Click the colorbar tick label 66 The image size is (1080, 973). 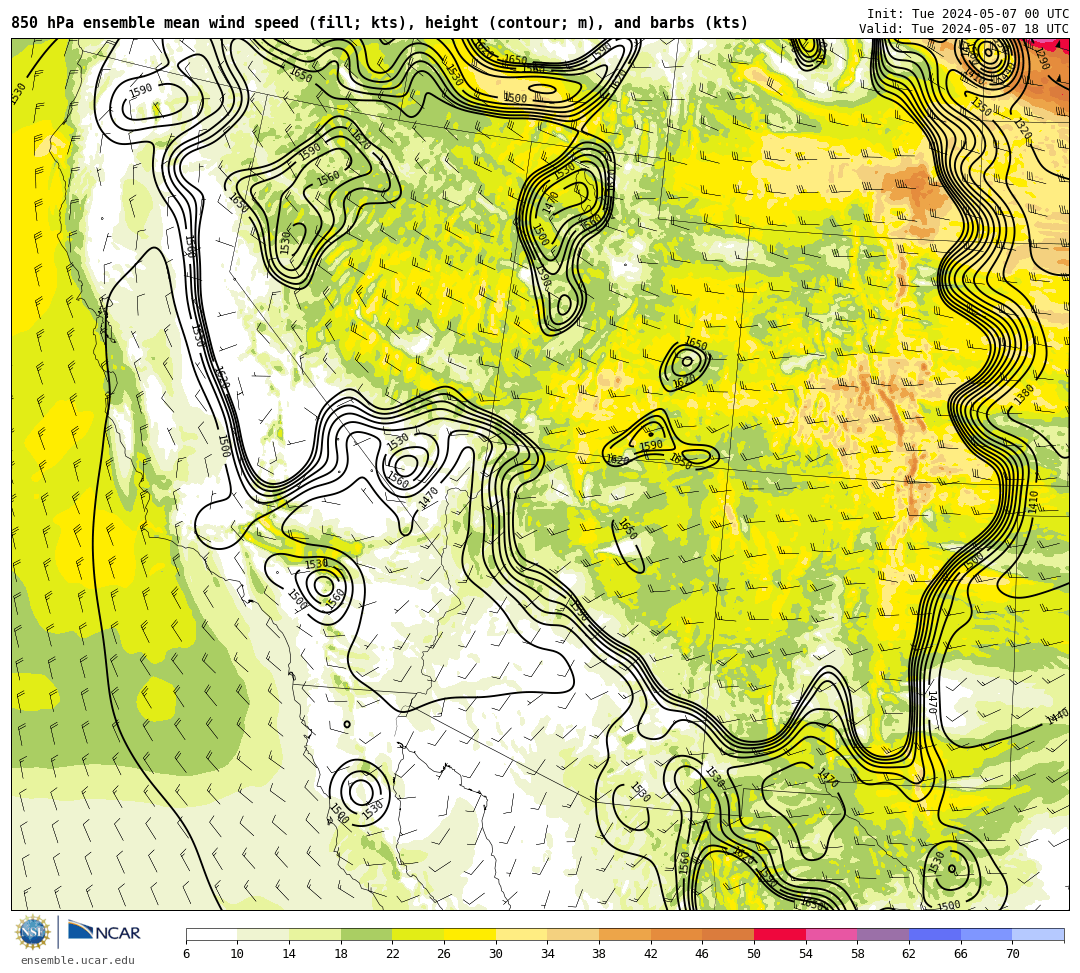961,954
